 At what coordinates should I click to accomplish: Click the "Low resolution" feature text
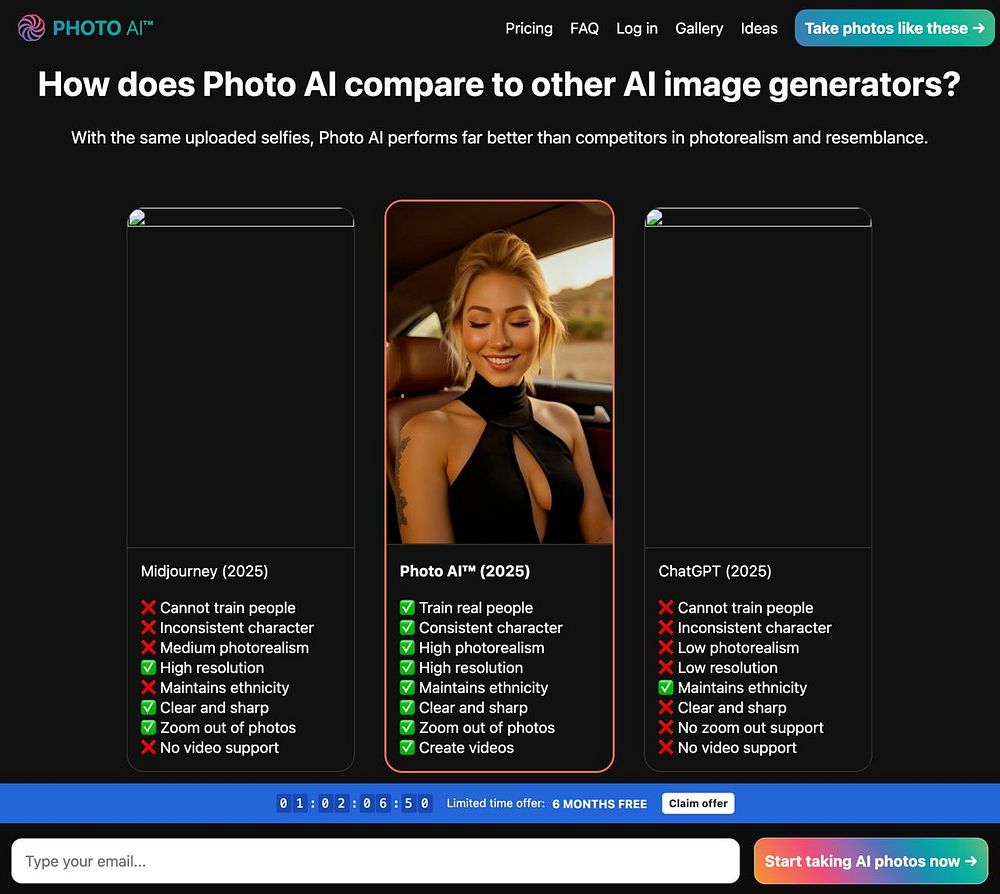[x=728, y=668]
